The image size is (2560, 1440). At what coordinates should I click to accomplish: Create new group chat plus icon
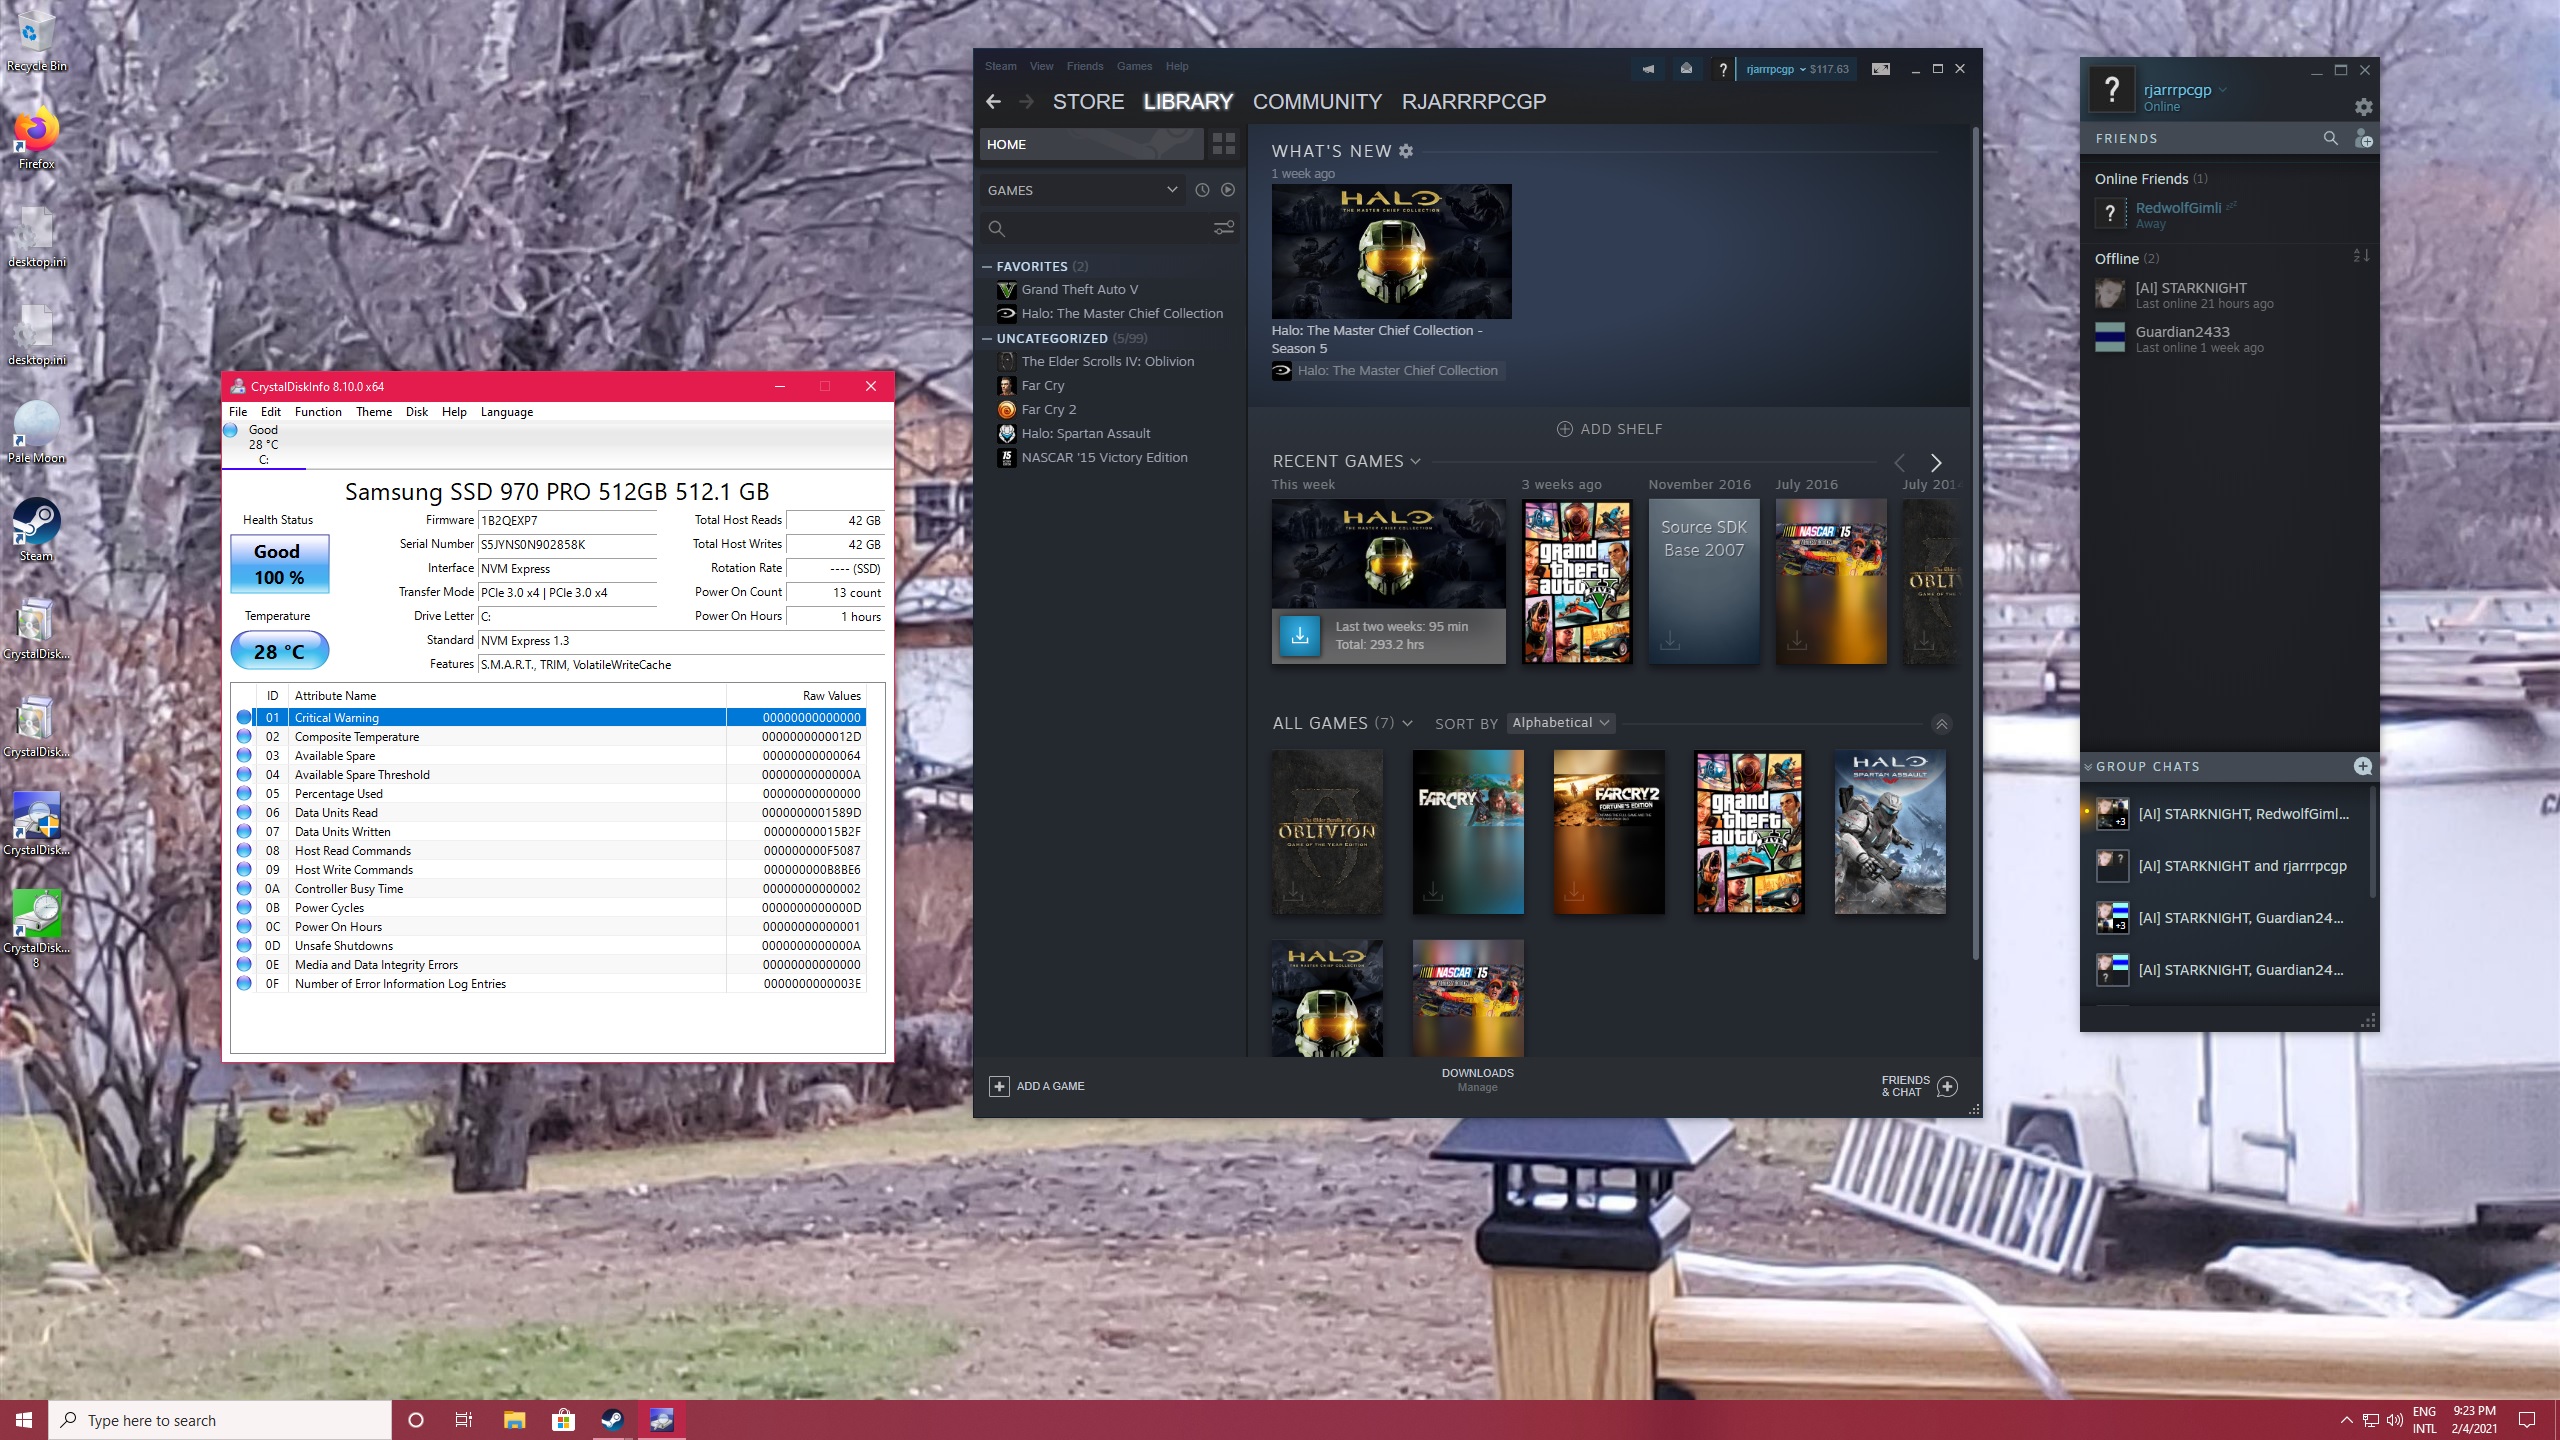tap(2362, 766)
